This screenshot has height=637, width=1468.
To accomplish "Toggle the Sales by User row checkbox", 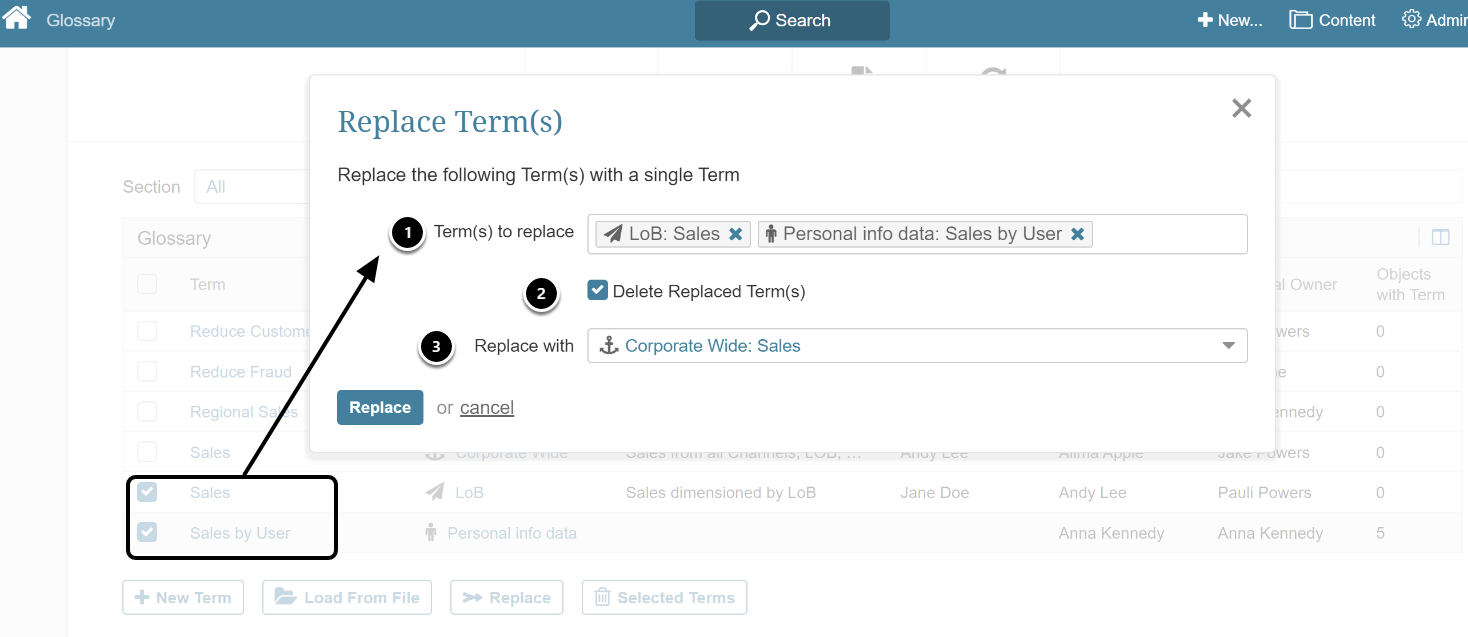I will [147, 532].
